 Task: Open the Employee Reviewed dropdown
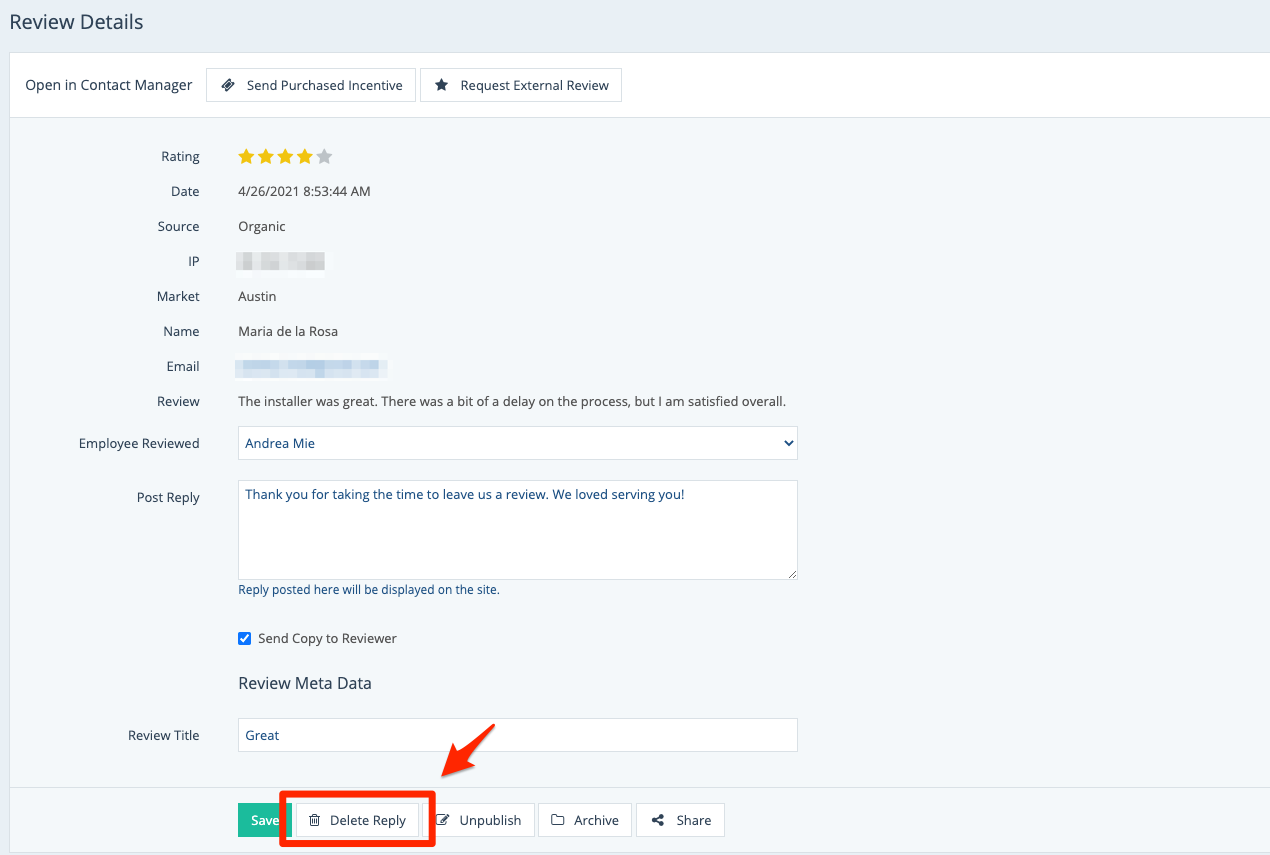tap(517, 444)
